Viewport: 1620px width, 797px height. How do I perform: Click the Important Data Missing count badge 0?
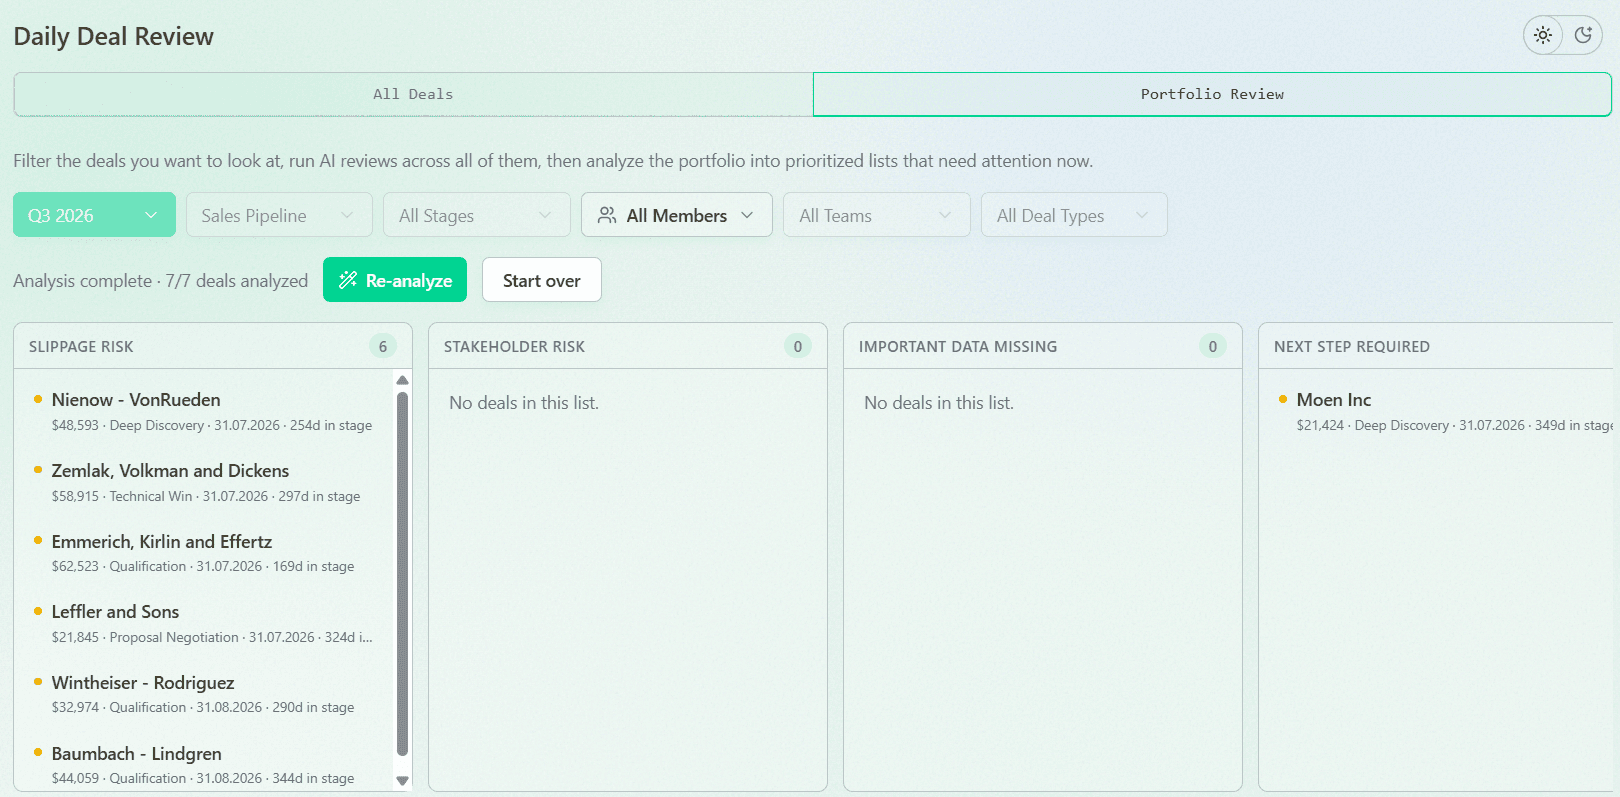1213,346
